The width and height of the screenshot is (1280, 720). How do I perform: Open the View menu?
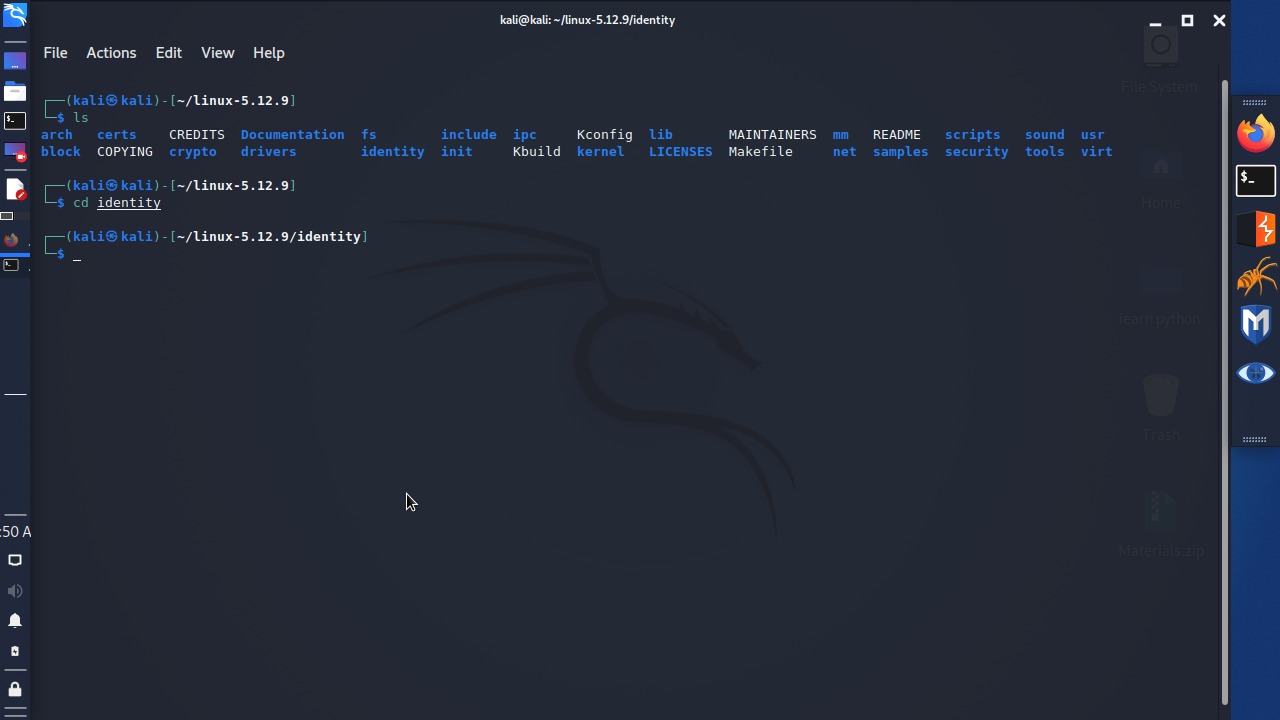(217, 53)
